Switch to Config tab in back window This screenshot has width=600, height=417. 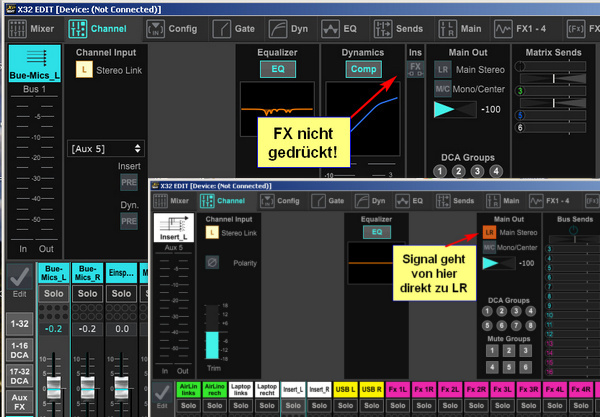point(172,29)
